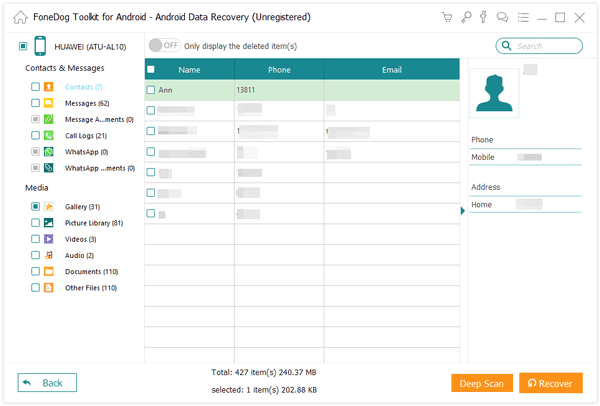Toggle Only display the deleted items switch

(165, 46)
